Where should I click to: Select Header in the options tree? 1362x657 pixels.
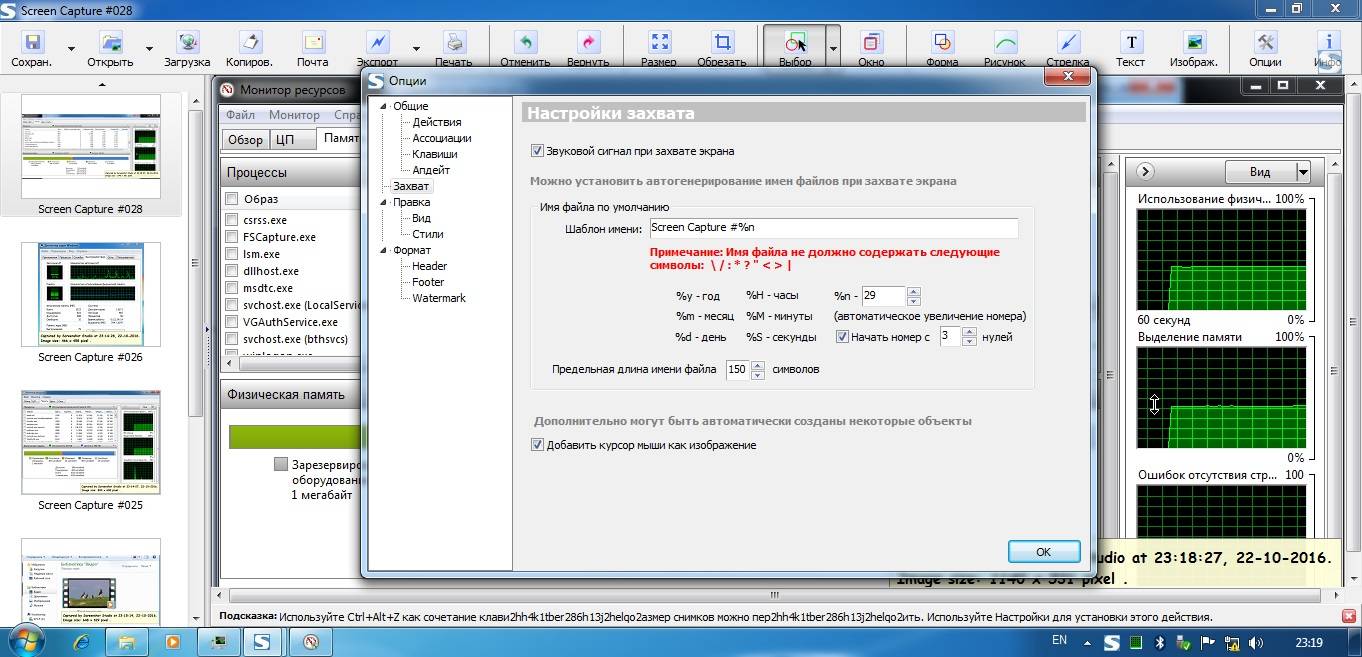tap(430, 266)
